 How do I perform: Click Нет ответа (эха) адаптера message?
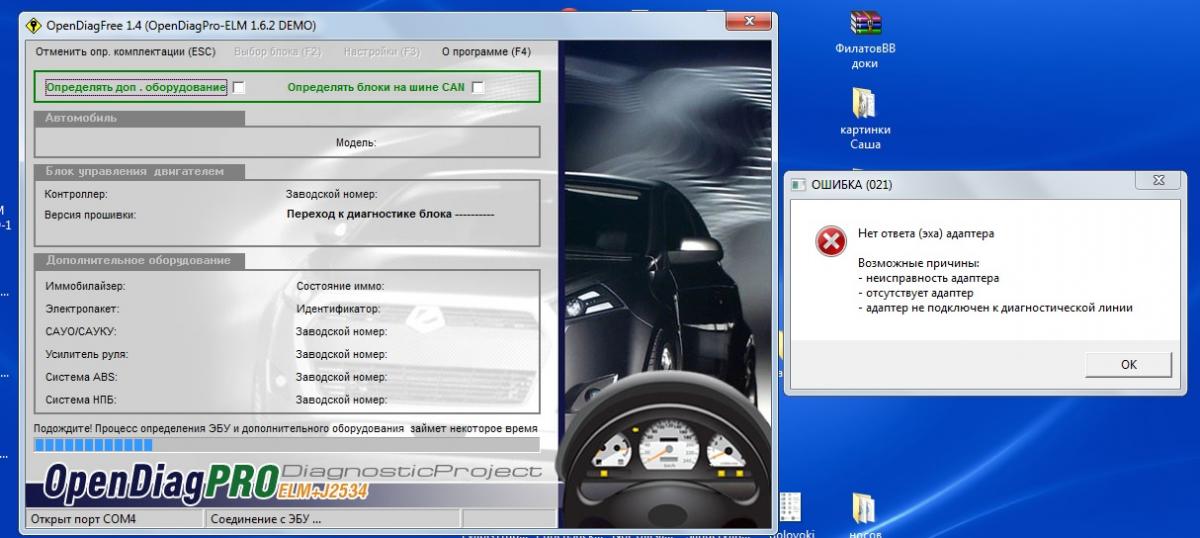[x=926, y=234]
